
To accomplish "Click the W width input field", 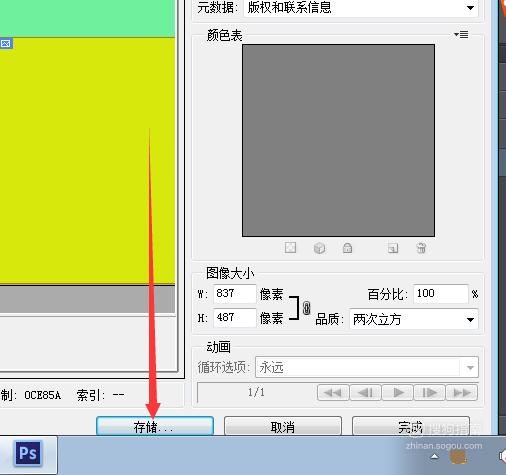I will click(235, 294).
